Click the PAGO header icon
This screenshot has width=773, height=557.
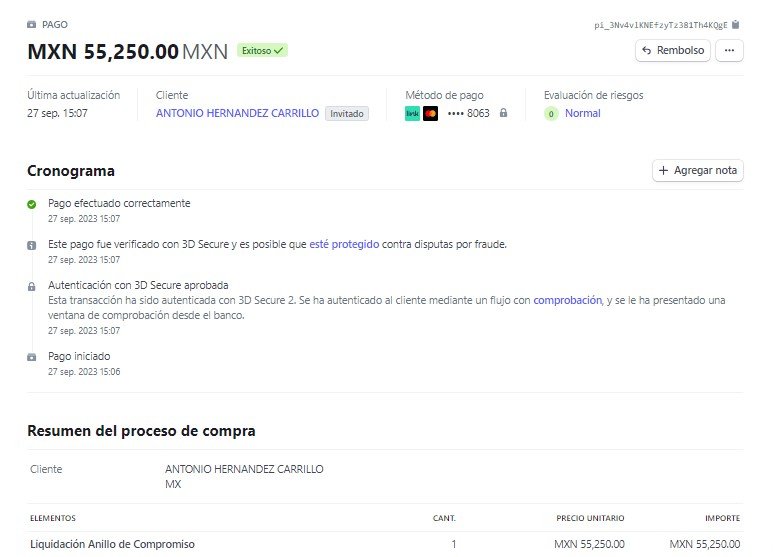pyautogui.click(x=32, y=25)
